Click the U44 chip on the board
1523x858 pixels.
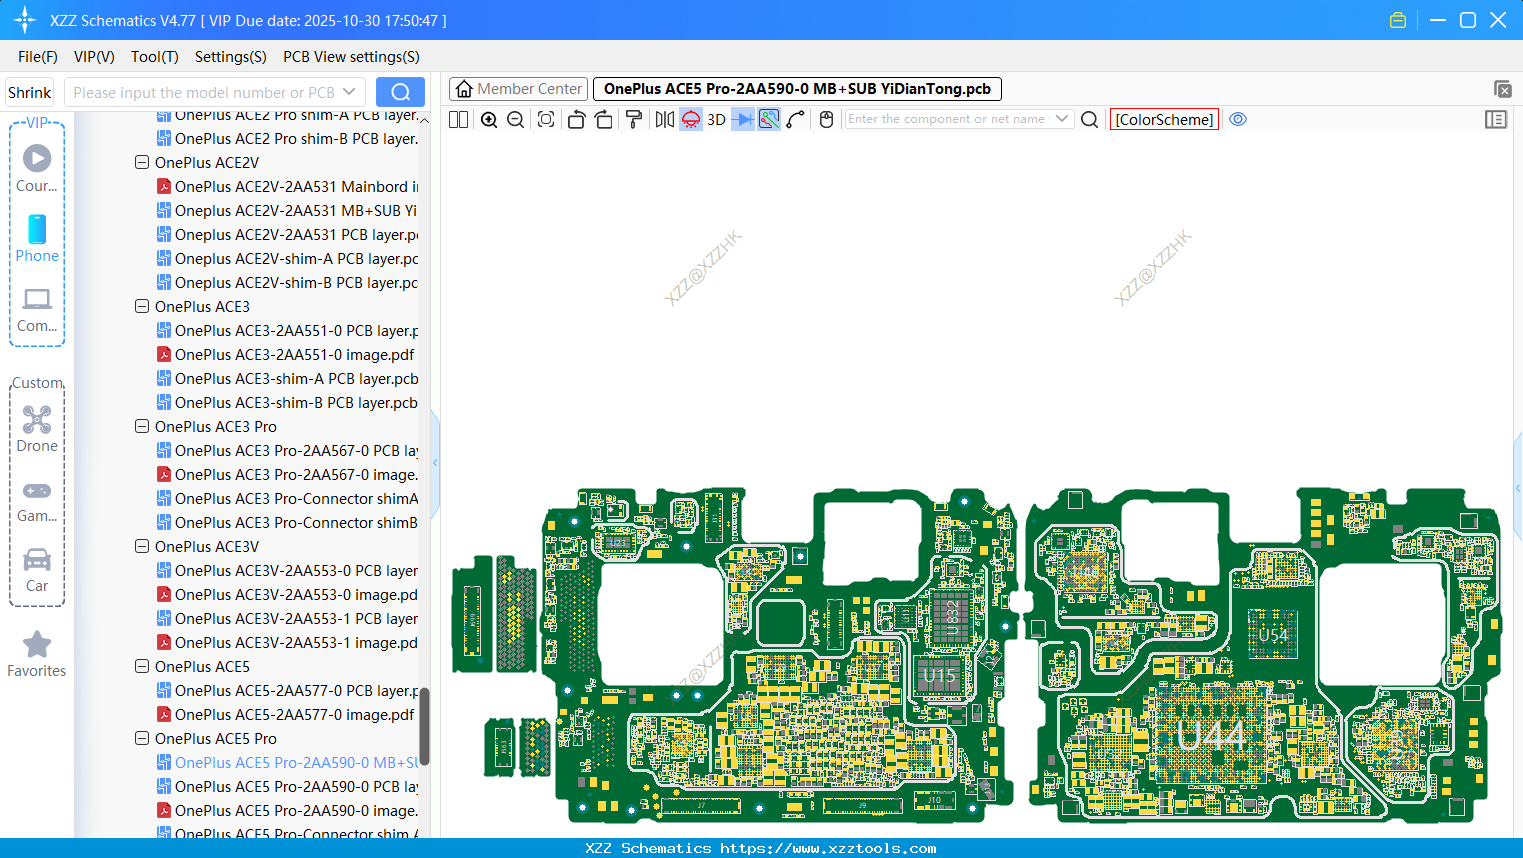point(1210,736)
